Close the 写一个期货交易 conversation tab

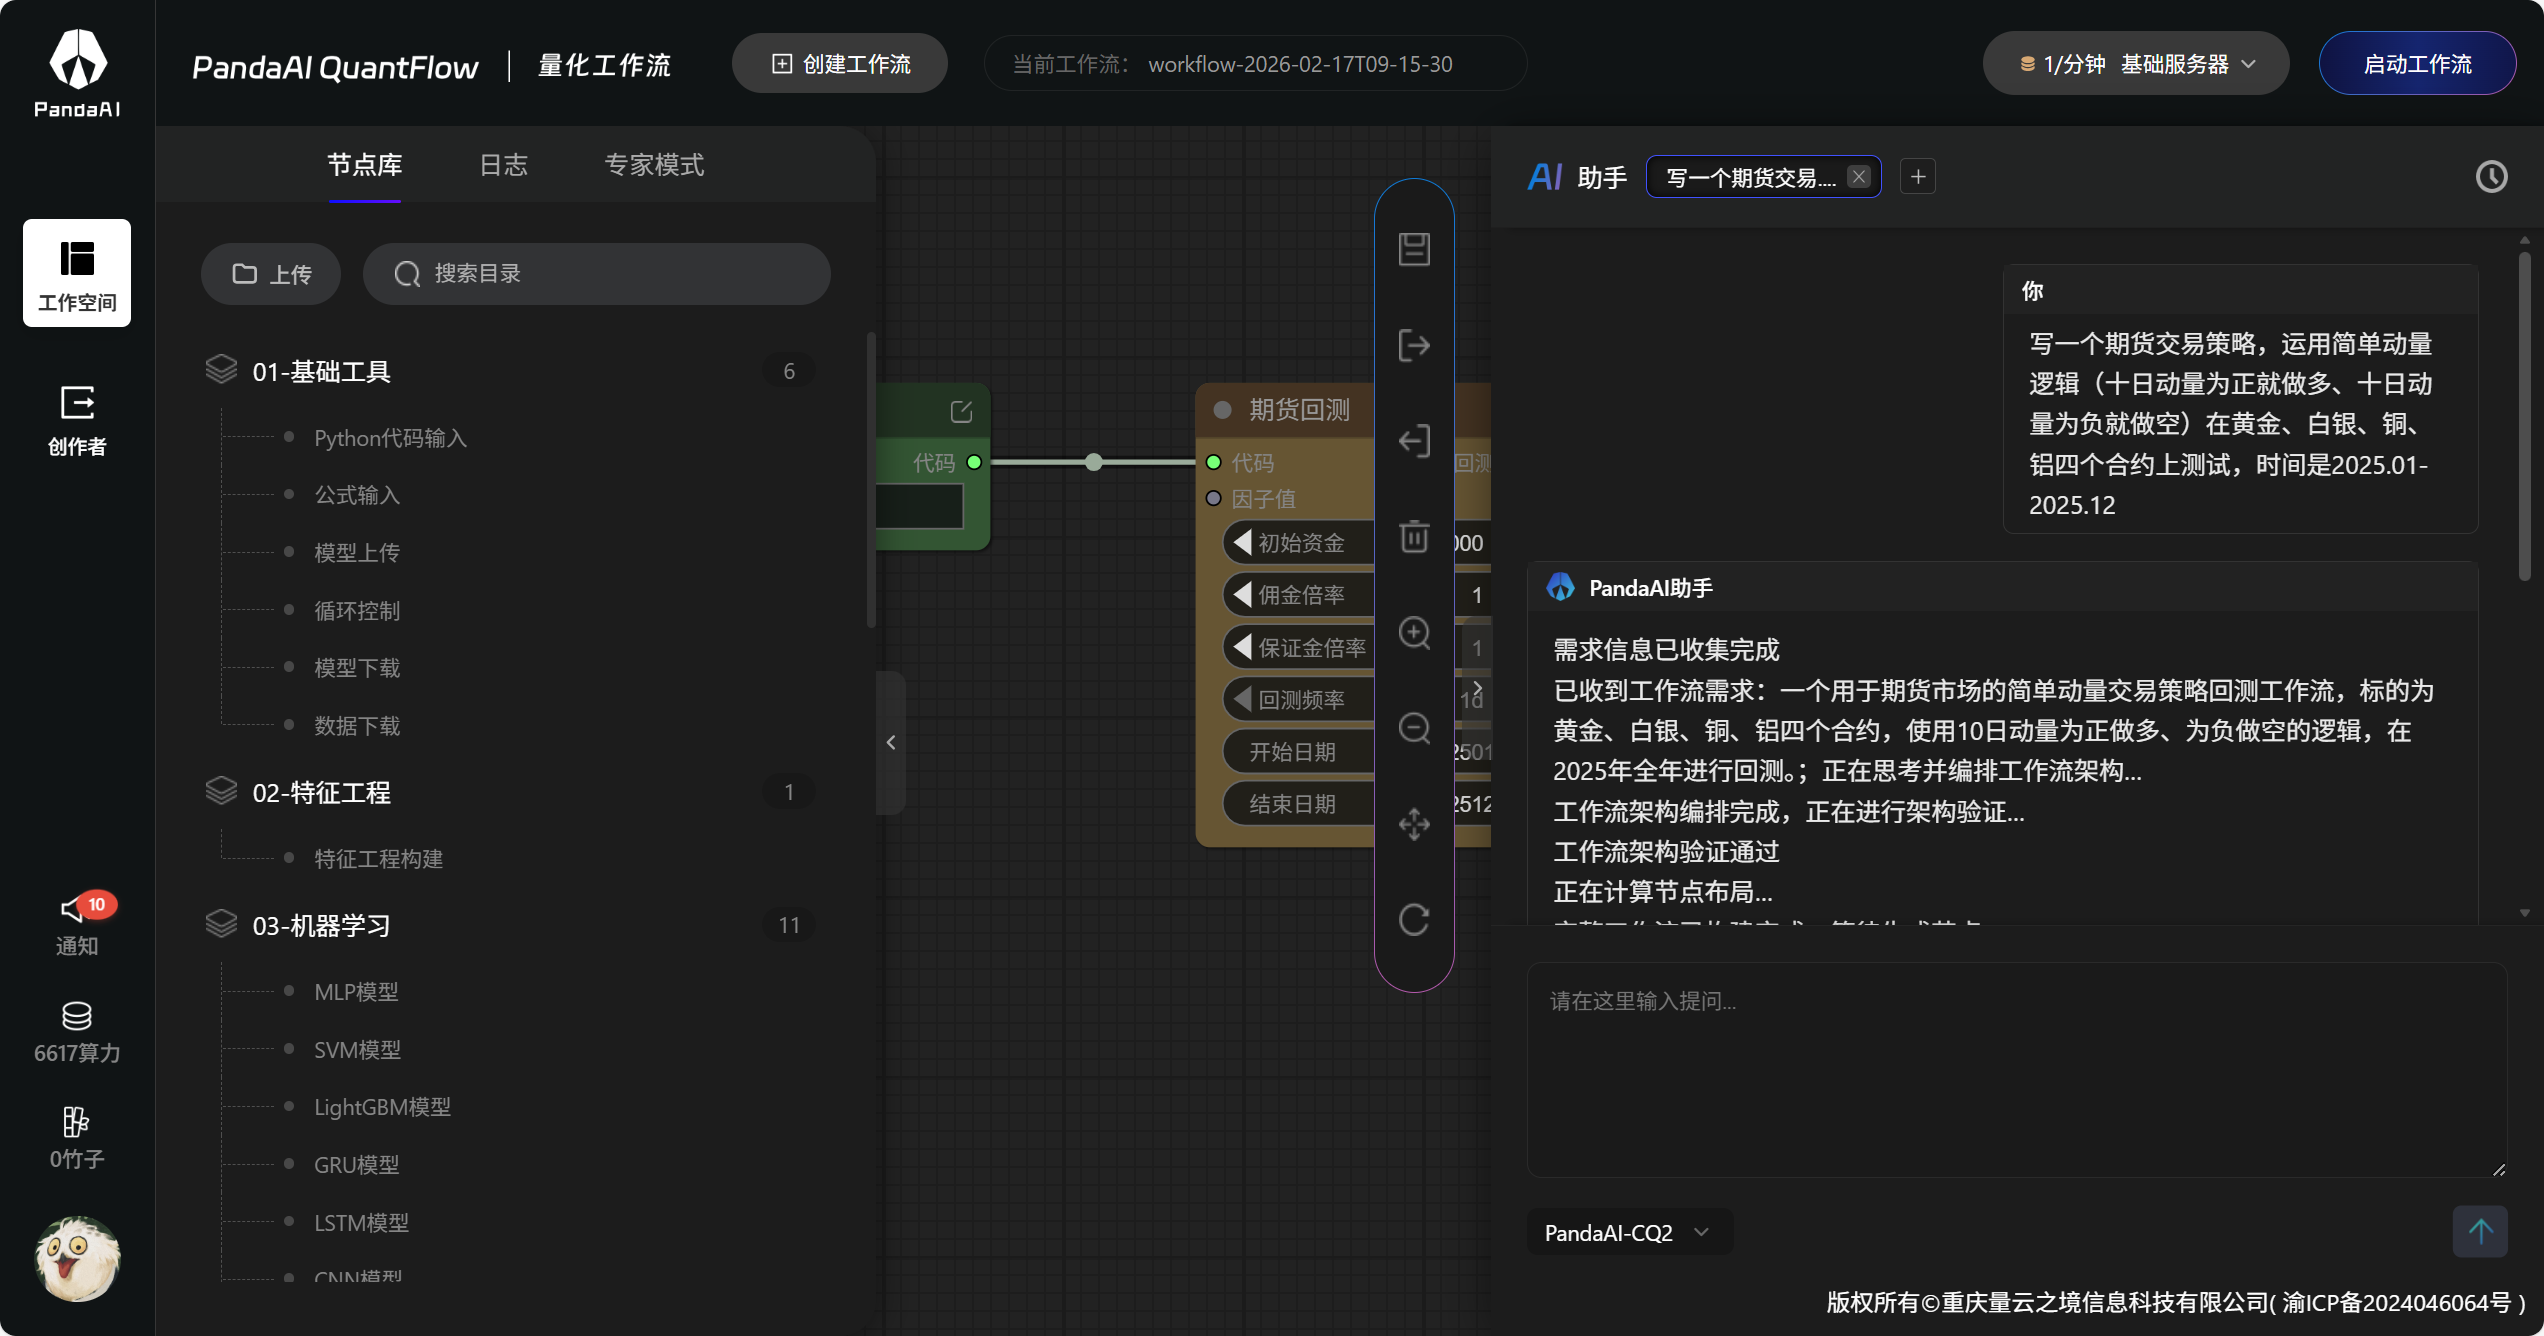(x=1859, y=177)
